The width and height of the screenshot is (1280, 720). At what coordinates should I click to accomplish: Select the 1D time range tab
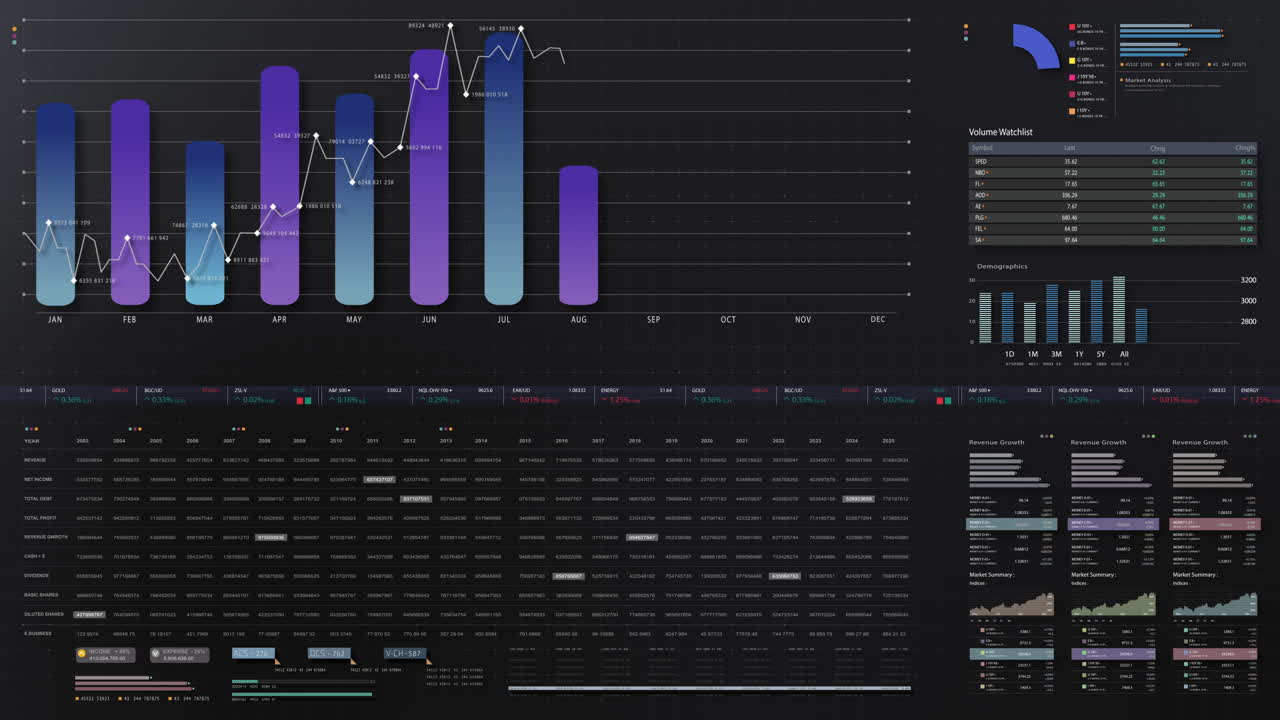coord(1009,354)
